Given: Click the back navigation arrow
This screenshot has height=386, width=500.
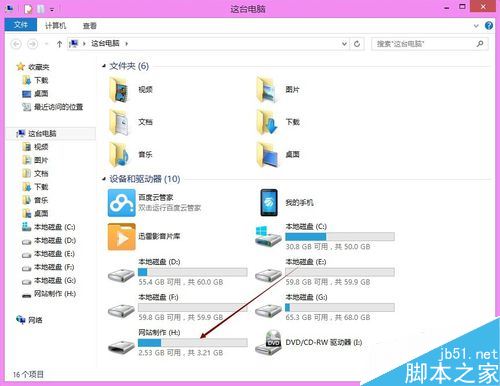Looking at the screenshot, I should (16, 44).
